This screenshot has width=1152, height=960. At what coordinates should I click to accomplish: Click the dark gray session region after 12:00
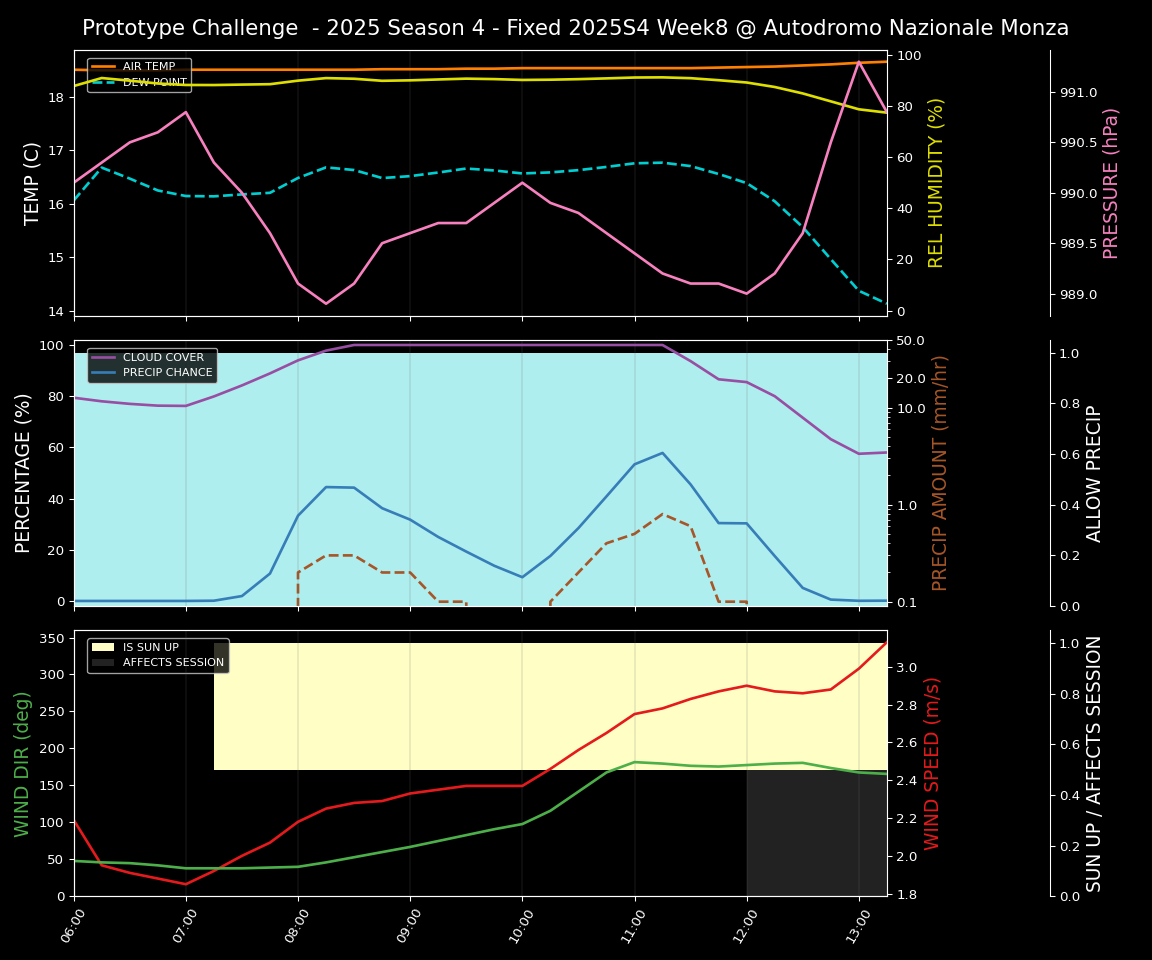pyautogui.click(x=816, y=833)
